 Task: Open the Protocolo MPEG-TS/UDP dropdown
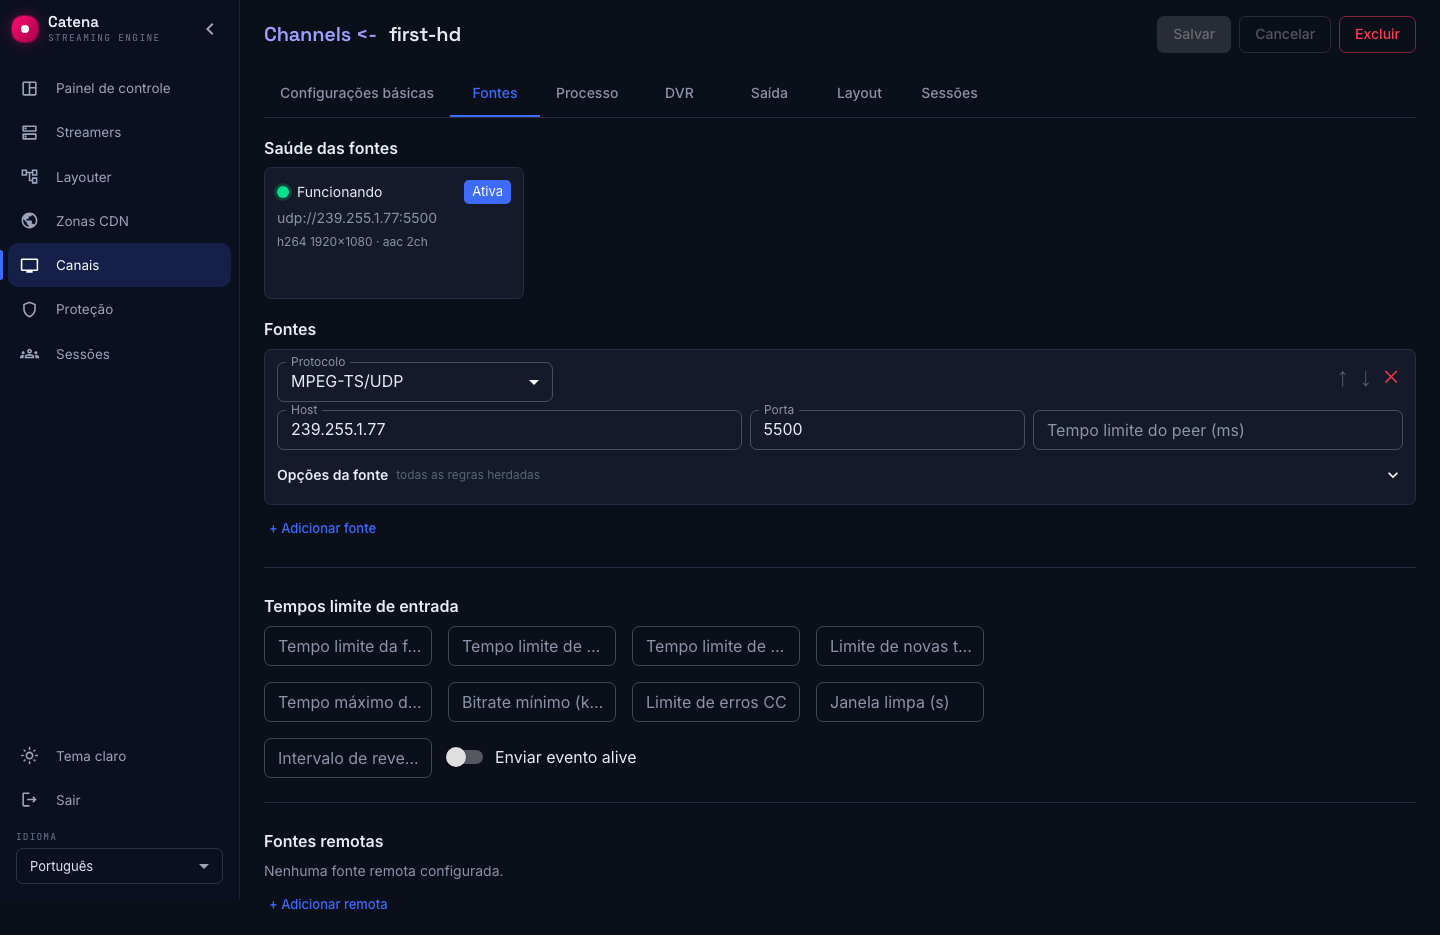tap(415, 382)
